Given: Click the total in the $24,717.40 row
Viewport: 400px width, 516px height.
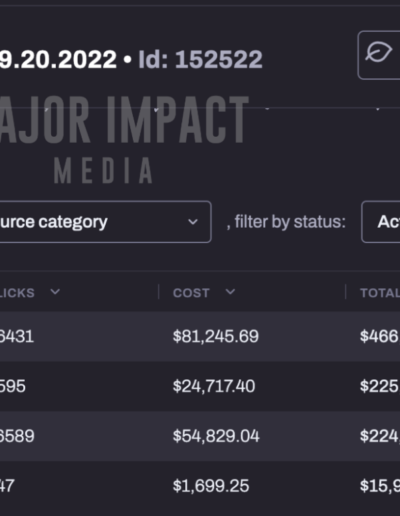Looking at the screenshot, I should [380, 386].
